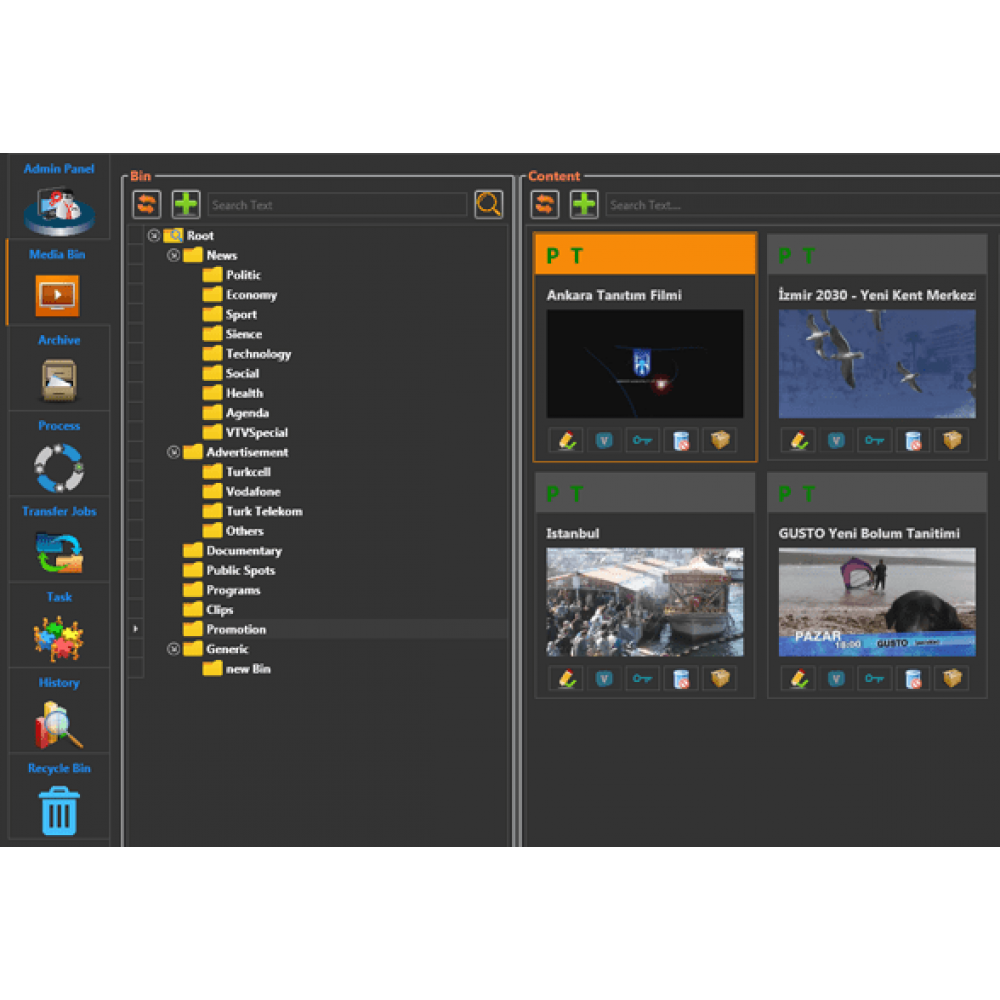Screen dimensions: 1000x1000
Task: Click the Bin panel search magnifier icon
Action: click(488, 205)
